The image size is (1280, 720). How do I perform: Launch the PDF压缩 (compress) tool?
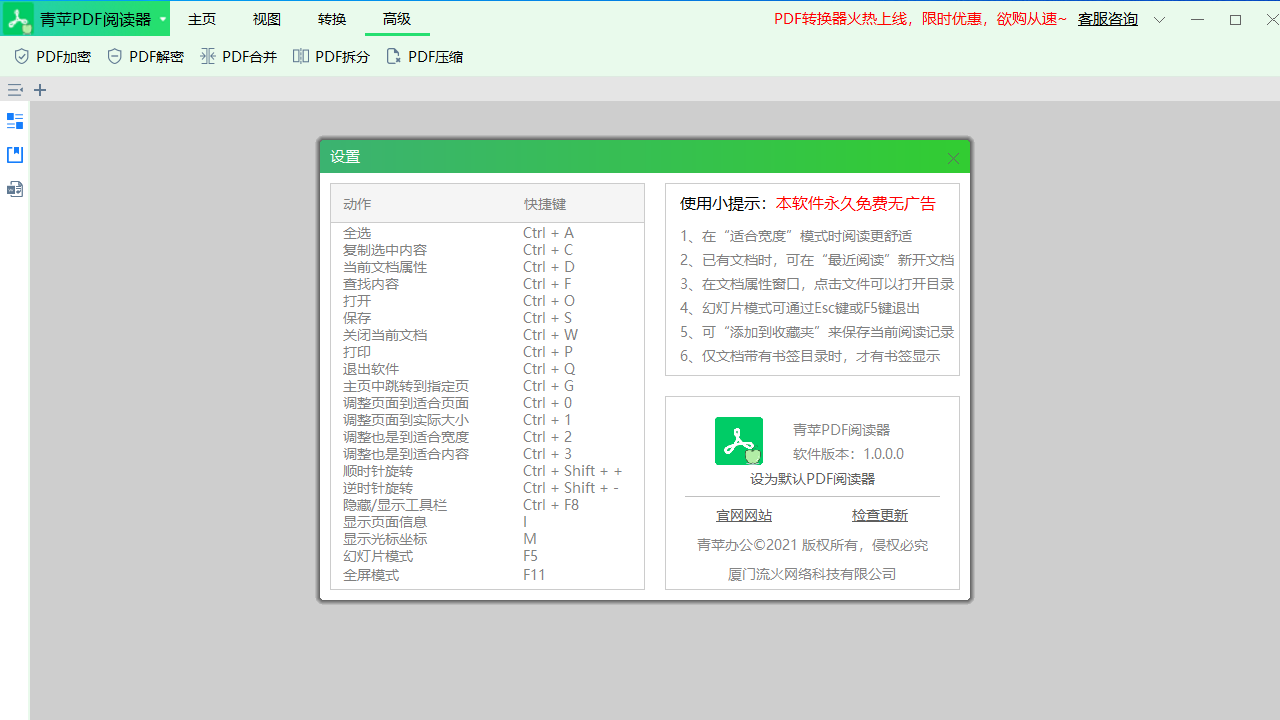click(424, 56)
